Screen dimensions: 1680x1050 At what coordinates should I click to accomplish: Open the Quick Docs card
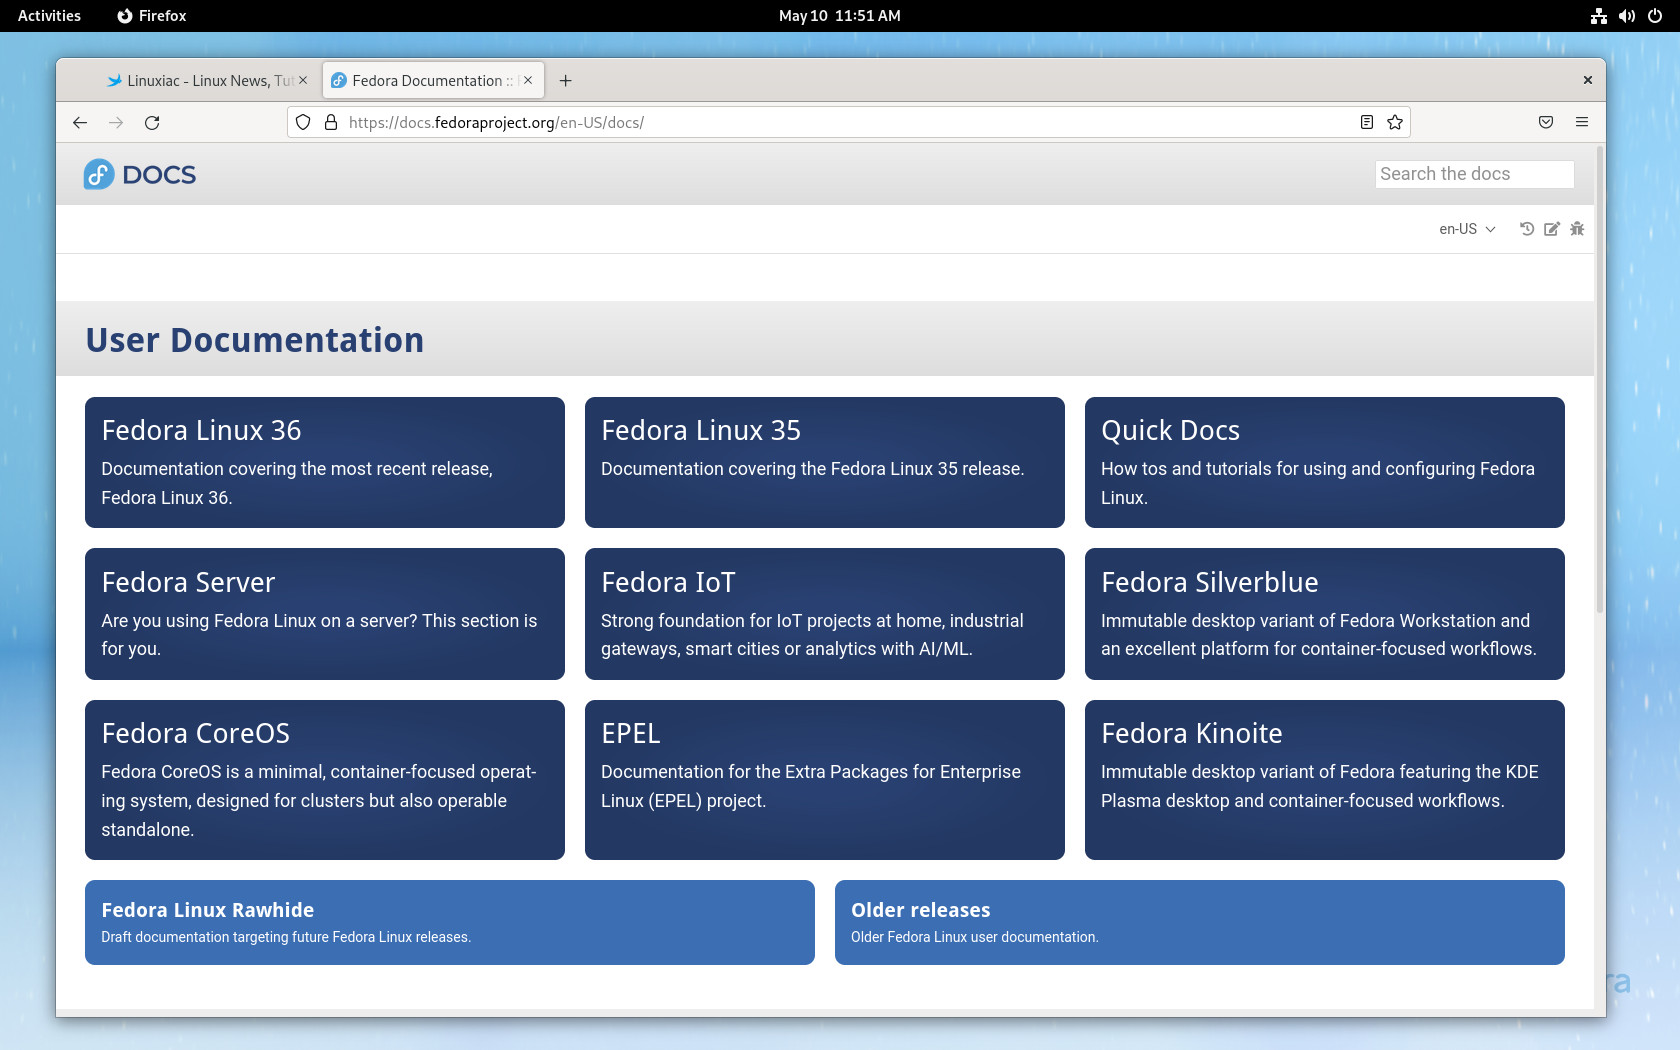[x=1325, y=462]
